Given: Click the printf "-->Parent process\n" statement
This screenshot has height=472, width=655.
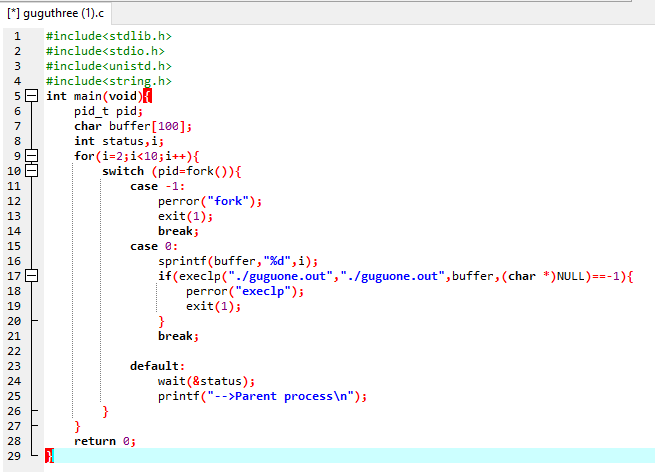Looking at the screenshot, I should click(x=262, y=396).
